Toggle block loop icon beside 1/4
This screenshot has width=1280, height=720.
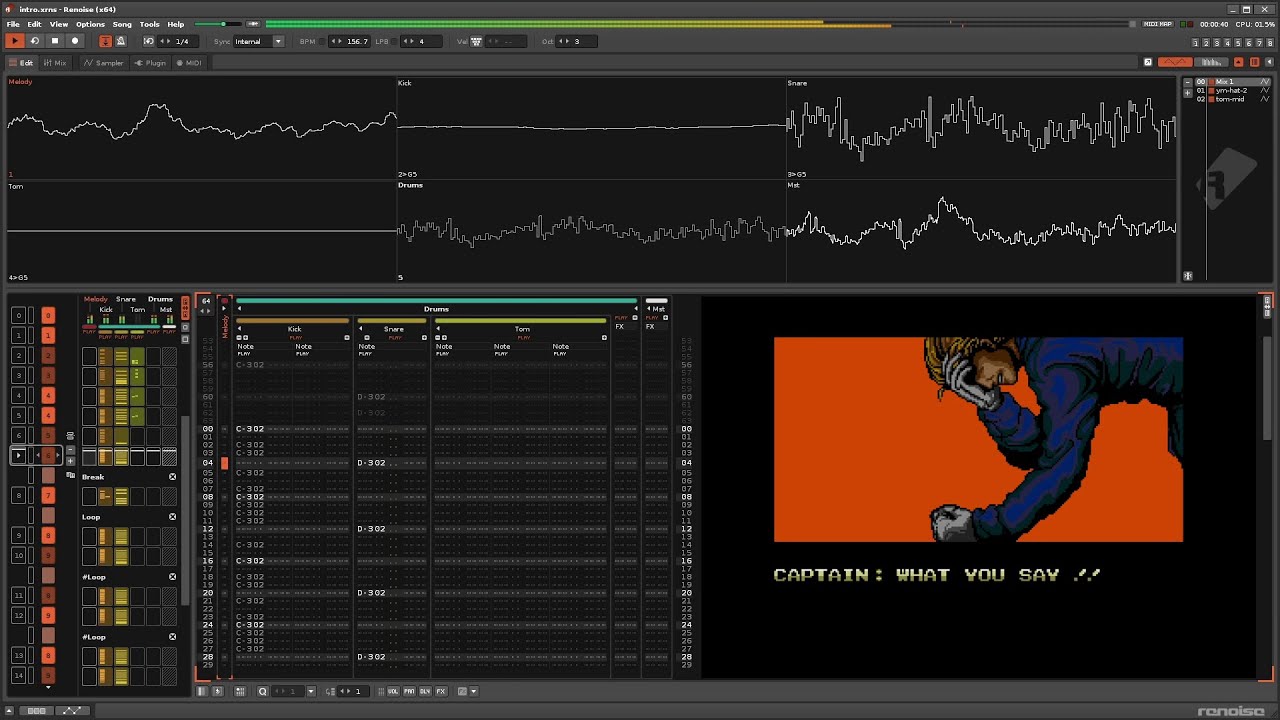[149, 41]
